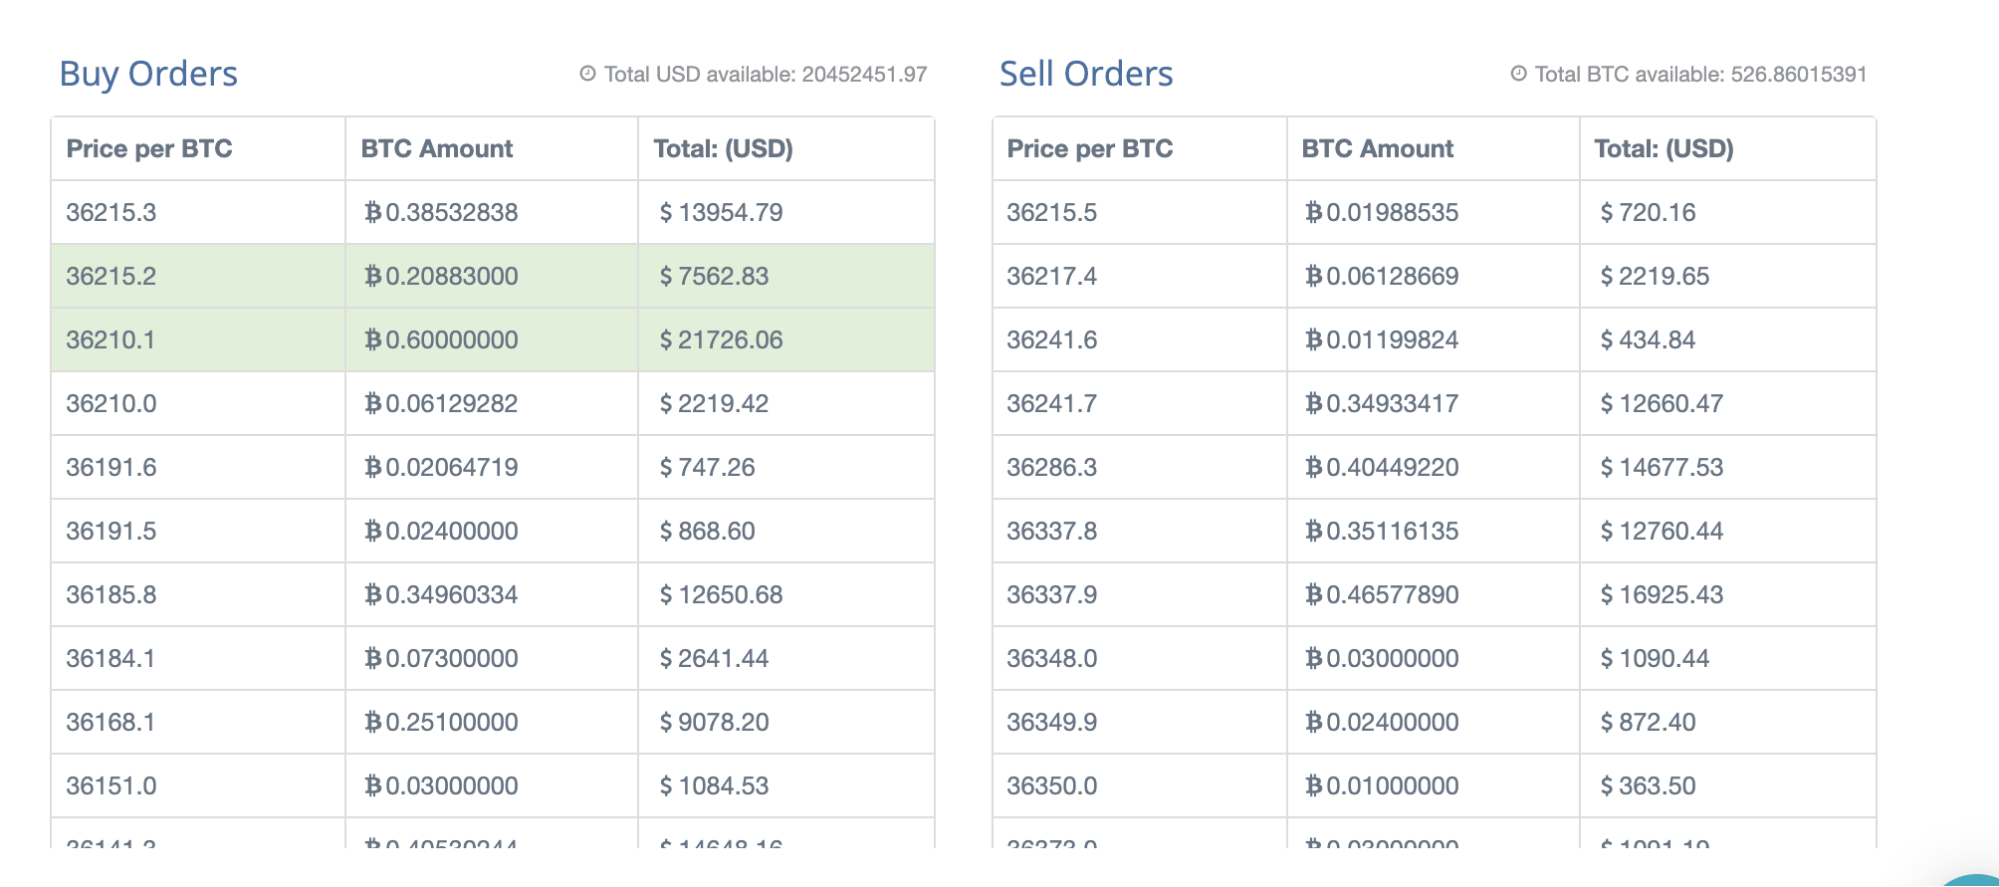Click the $ 9078.20 total in the Buy Orders table

click(714, 722)
